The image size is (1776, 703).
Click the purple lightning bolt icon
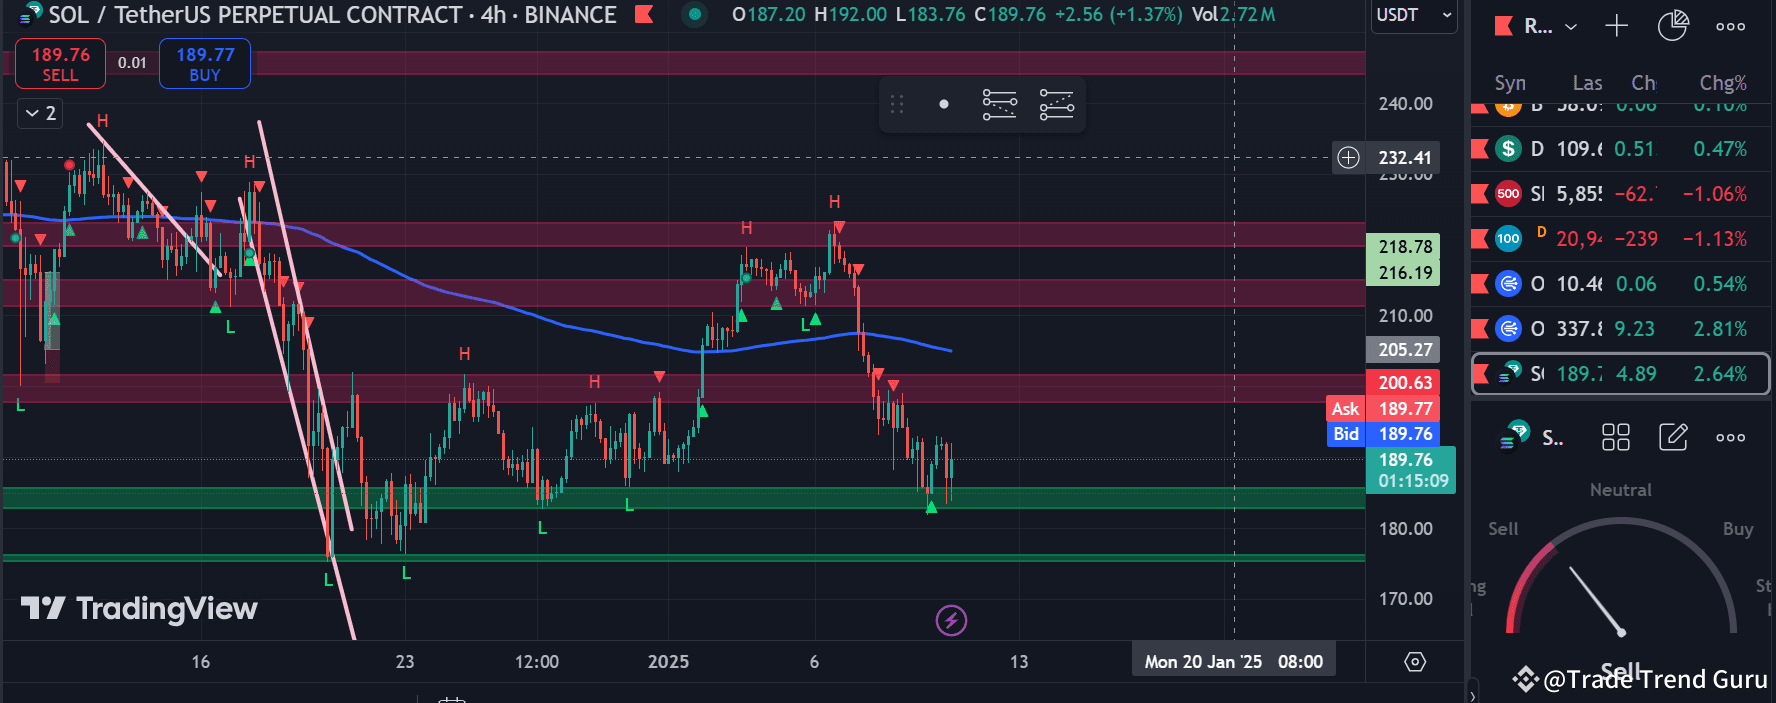[x=951, y=621]
